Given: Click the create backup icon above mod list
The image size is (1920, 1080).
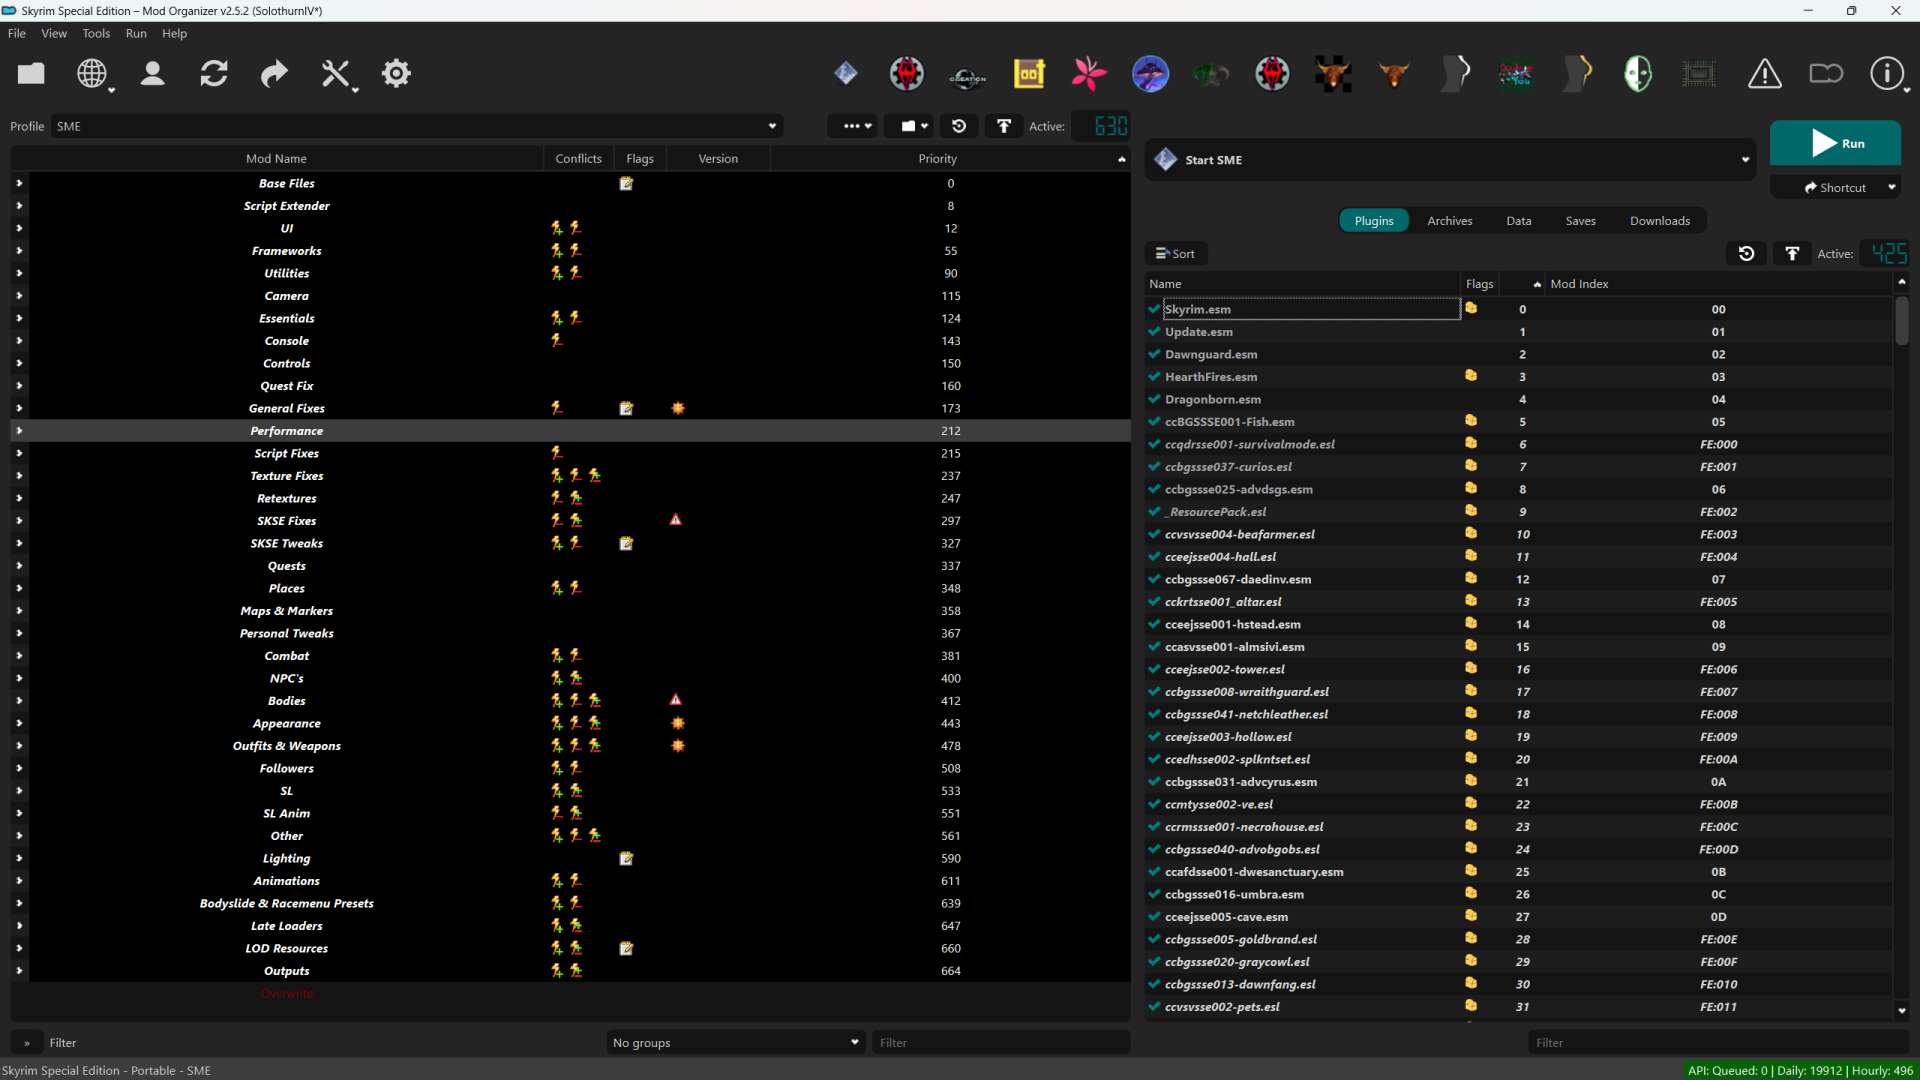Looking at the screenshot, I should (1004, 126).
